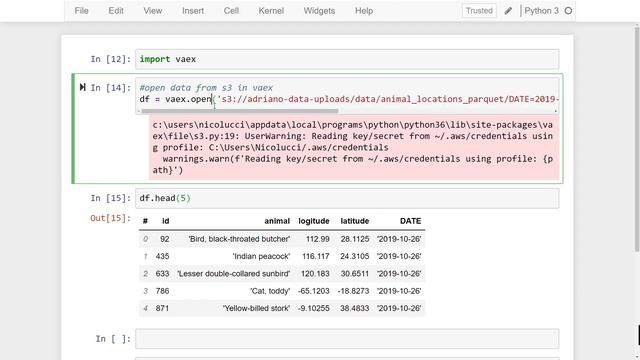The width and height of the screenshot is (640, 360).
Task: Click the '#open data from s3 in vaex' comment
Action: (206, 88)
